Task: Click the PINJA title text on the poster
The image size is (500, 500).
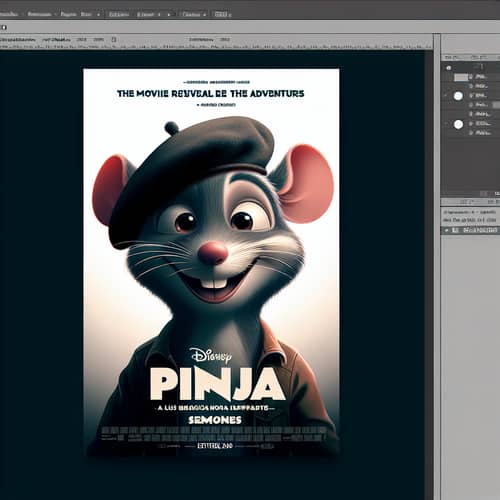Action: (217, 384)
